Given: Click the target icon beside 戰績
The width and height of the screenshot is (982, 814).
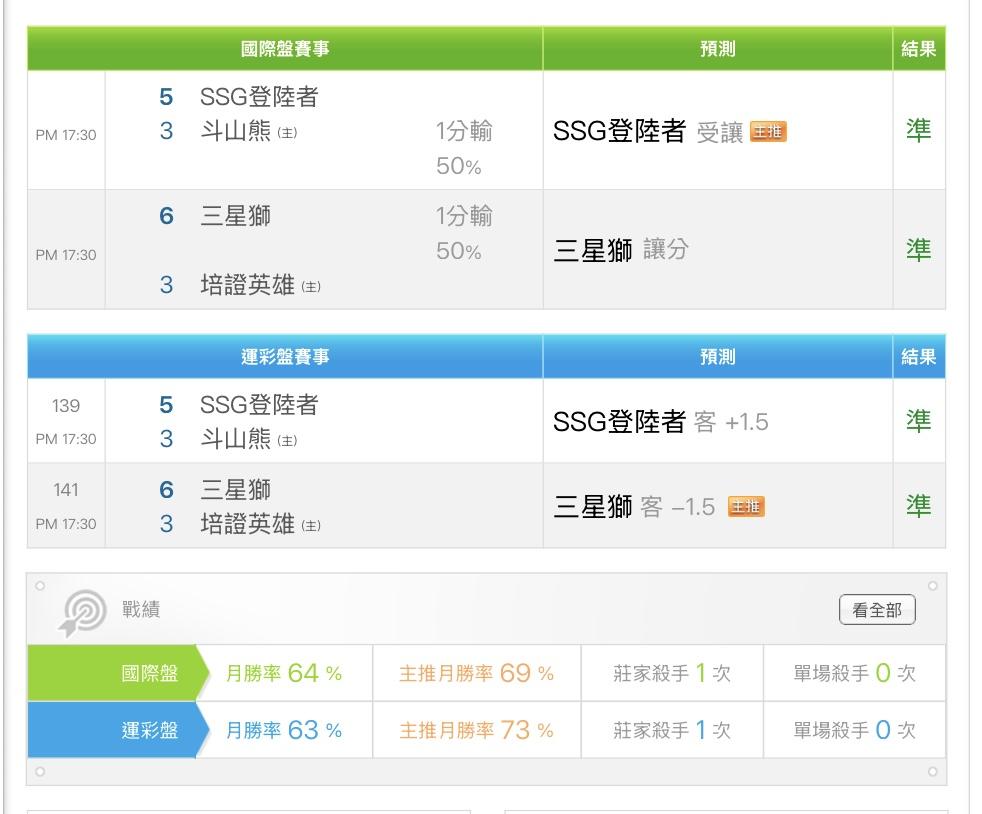Looking at the screenshot, I should point(83,612).
